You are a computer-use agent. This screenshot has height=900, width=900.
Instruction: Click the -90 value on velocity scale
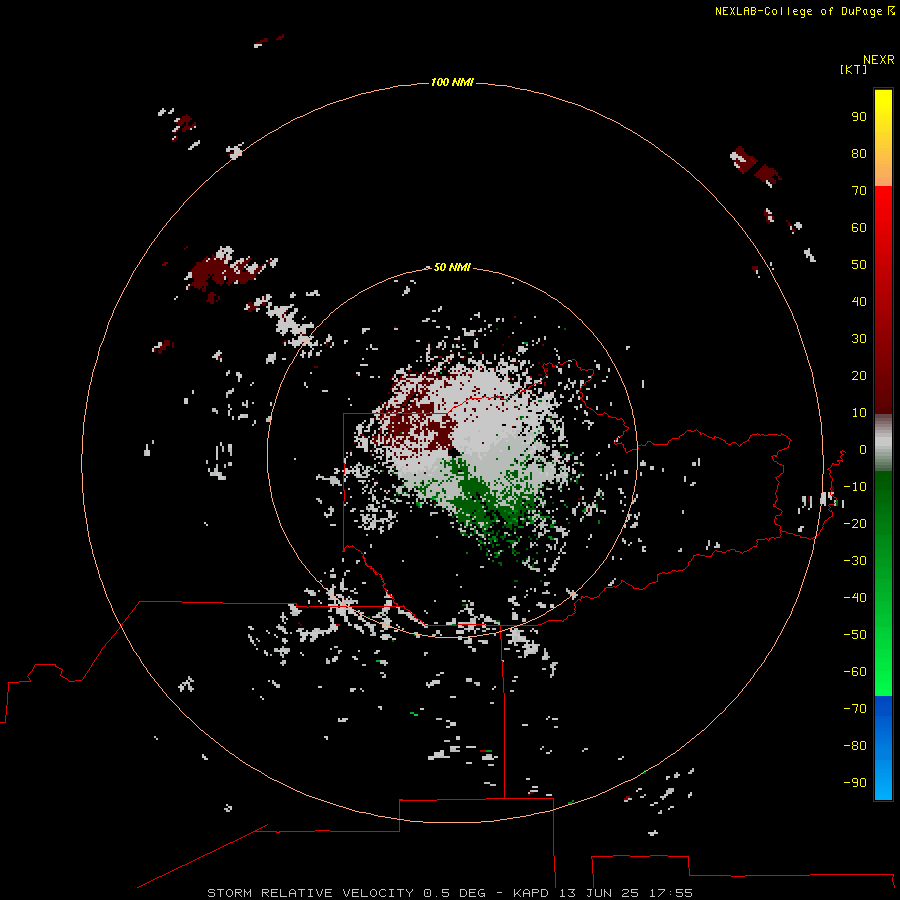[x=855, y=783]
